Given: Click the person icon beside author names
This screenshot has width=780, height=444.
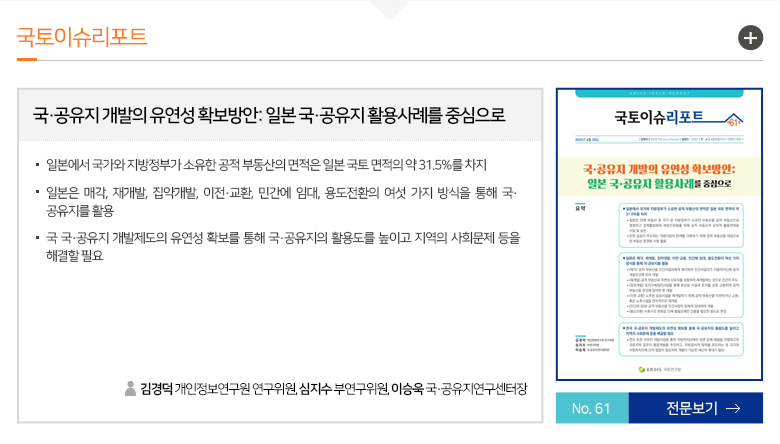Looking at the screenshot, I should point(129,388).
